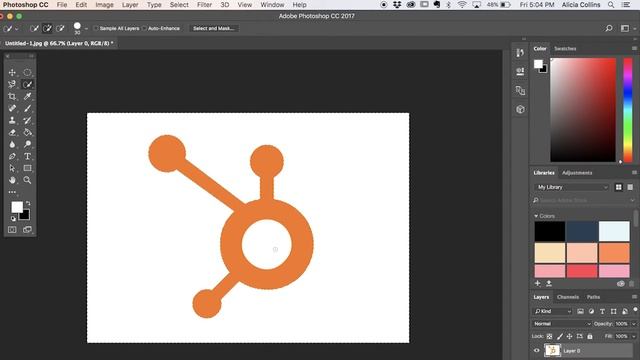Select the Hand tool
This screenshot has width=640, height=360.
point(12,180)
